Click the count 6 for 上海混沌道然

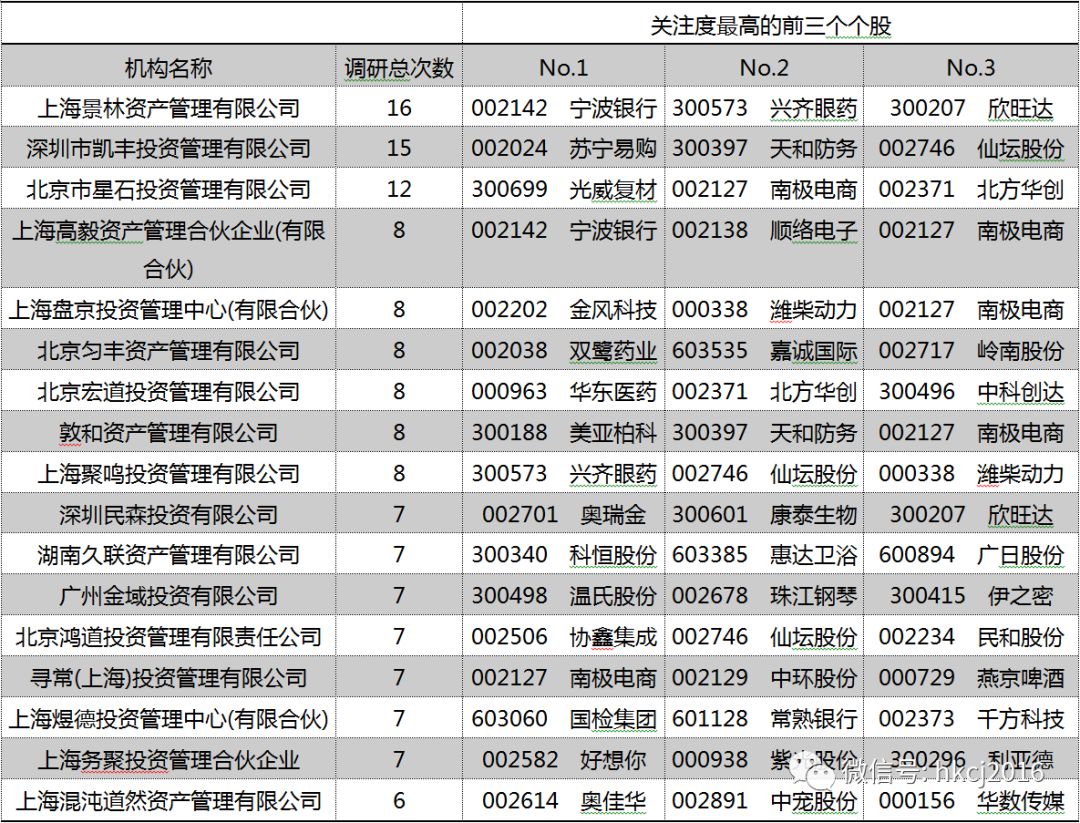tap(399, 800)
